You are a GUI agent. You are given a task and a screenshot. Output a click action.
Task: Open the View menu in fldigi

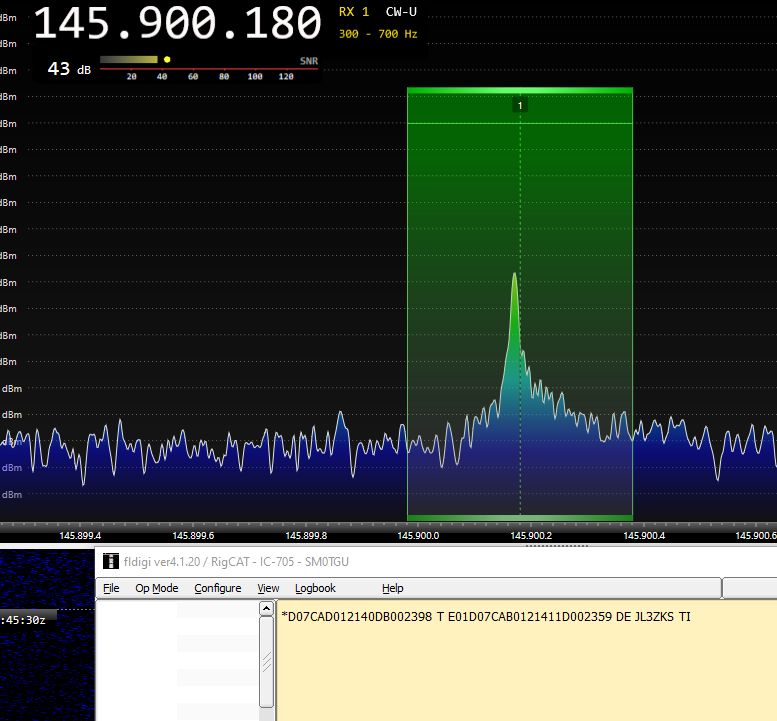[x=268, y=588]
